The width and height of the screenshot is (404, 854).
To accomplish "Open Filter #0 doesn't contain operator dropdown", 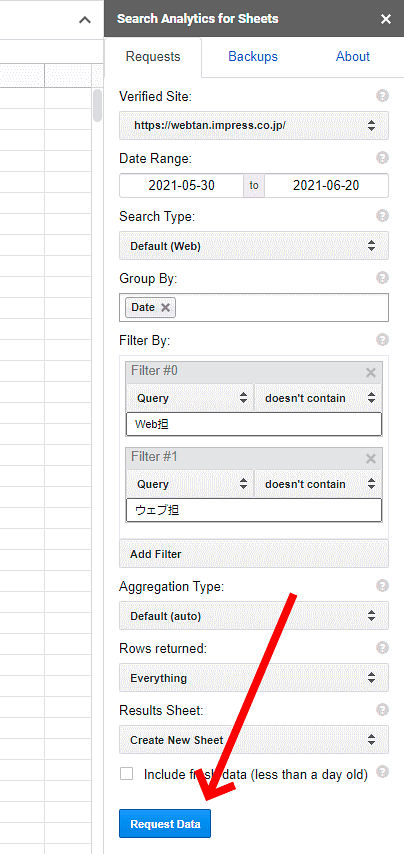I will 318,398.
